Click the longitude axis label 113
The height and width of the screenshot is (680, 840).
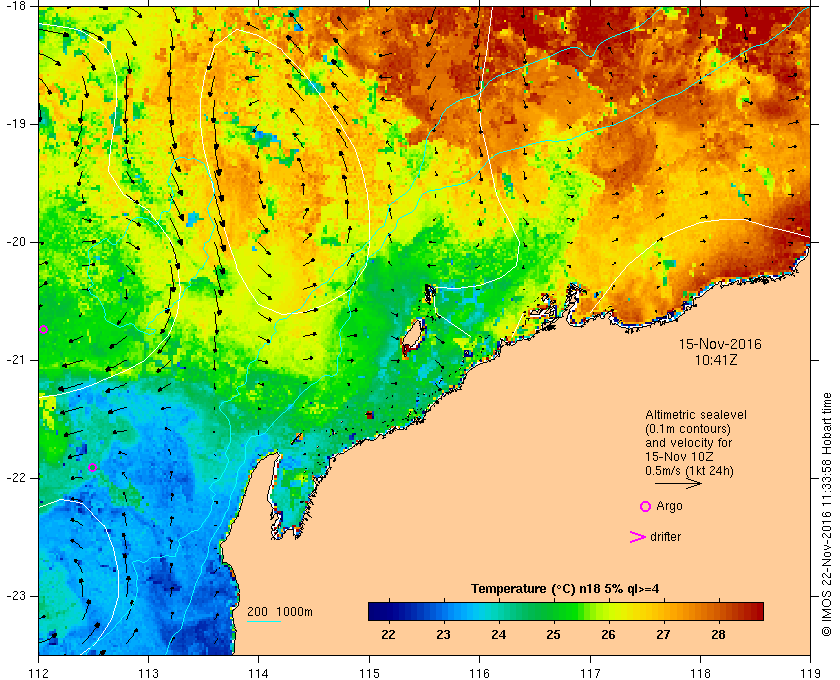(x=148, y=673)
